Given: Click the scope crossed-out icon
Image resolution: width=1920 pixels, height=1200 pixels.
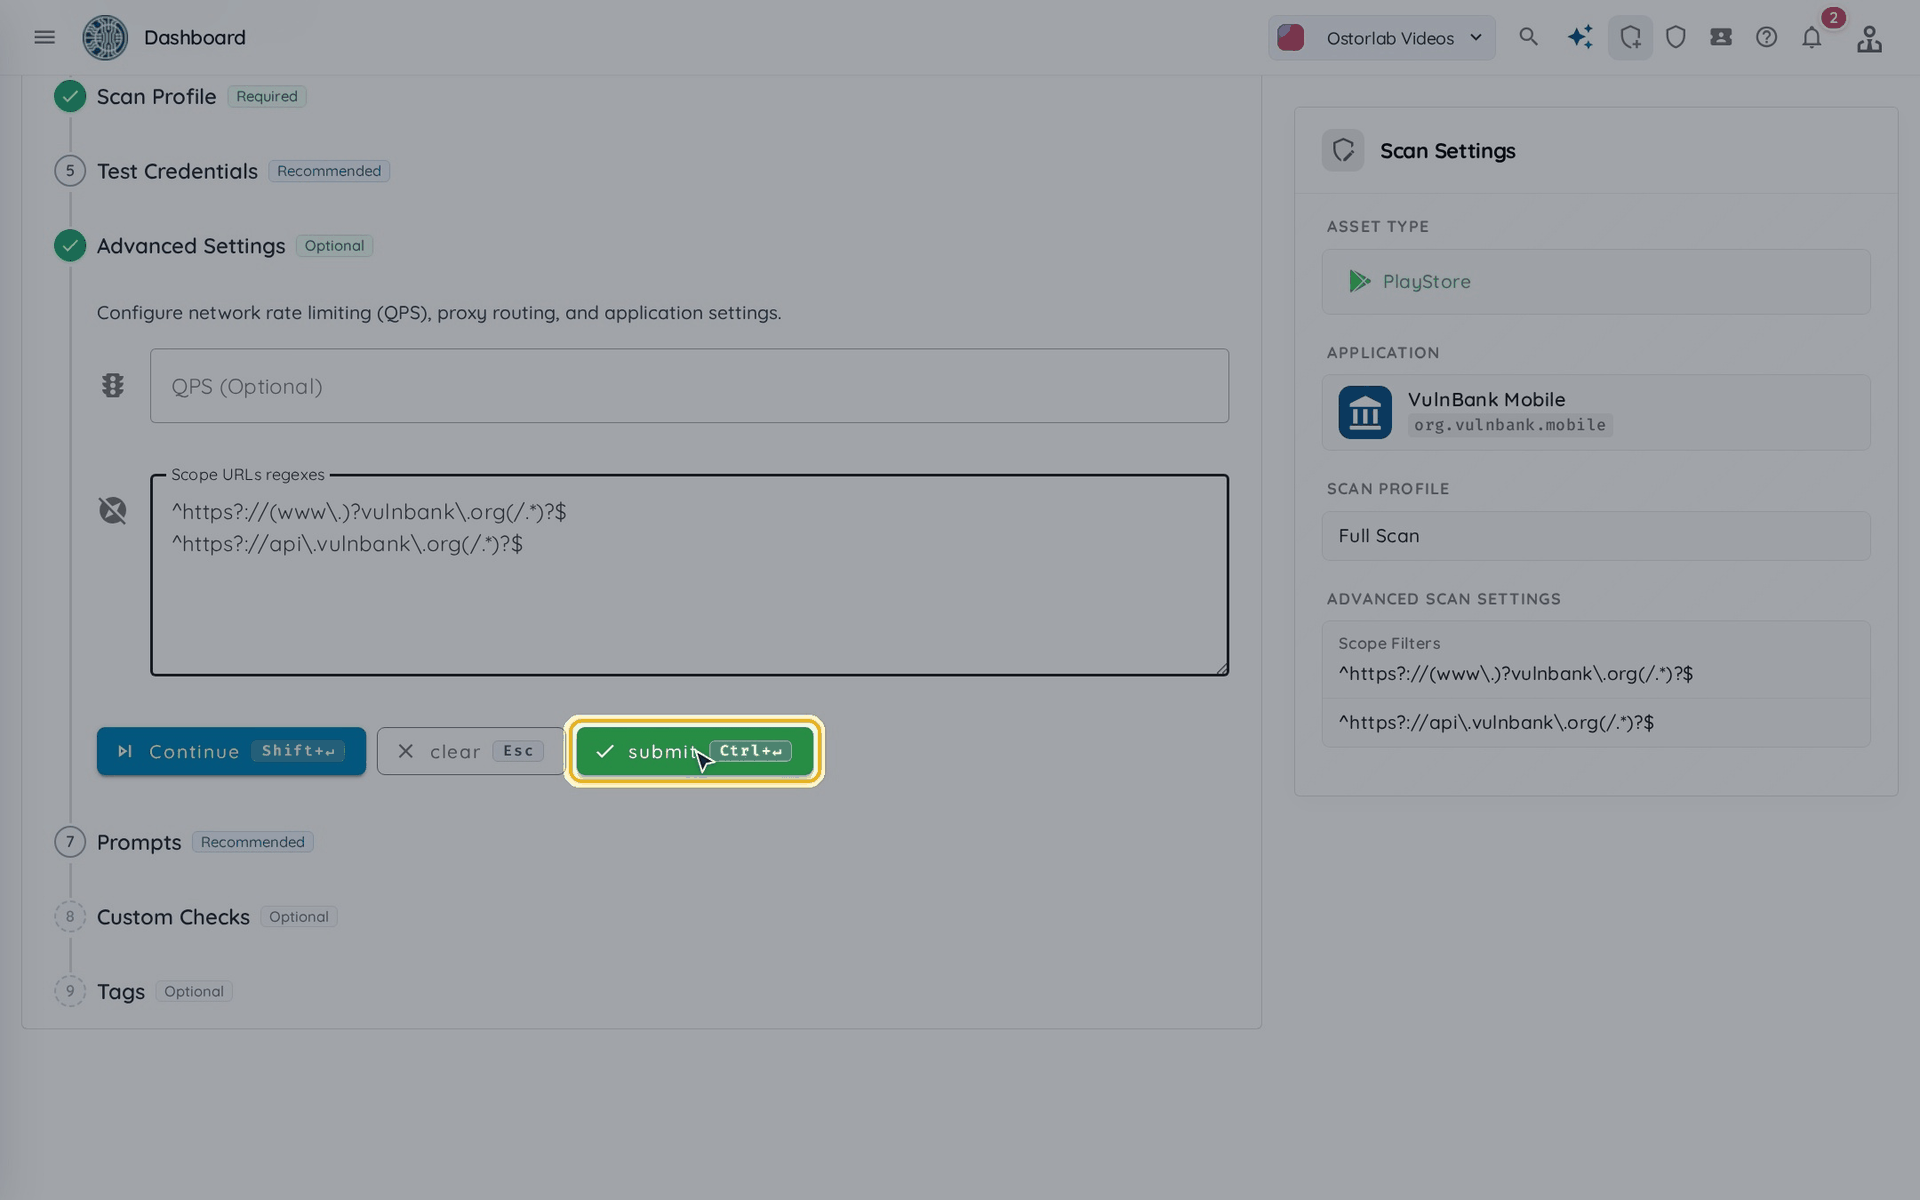Looking at the screenshot, I should click(113, 511).
